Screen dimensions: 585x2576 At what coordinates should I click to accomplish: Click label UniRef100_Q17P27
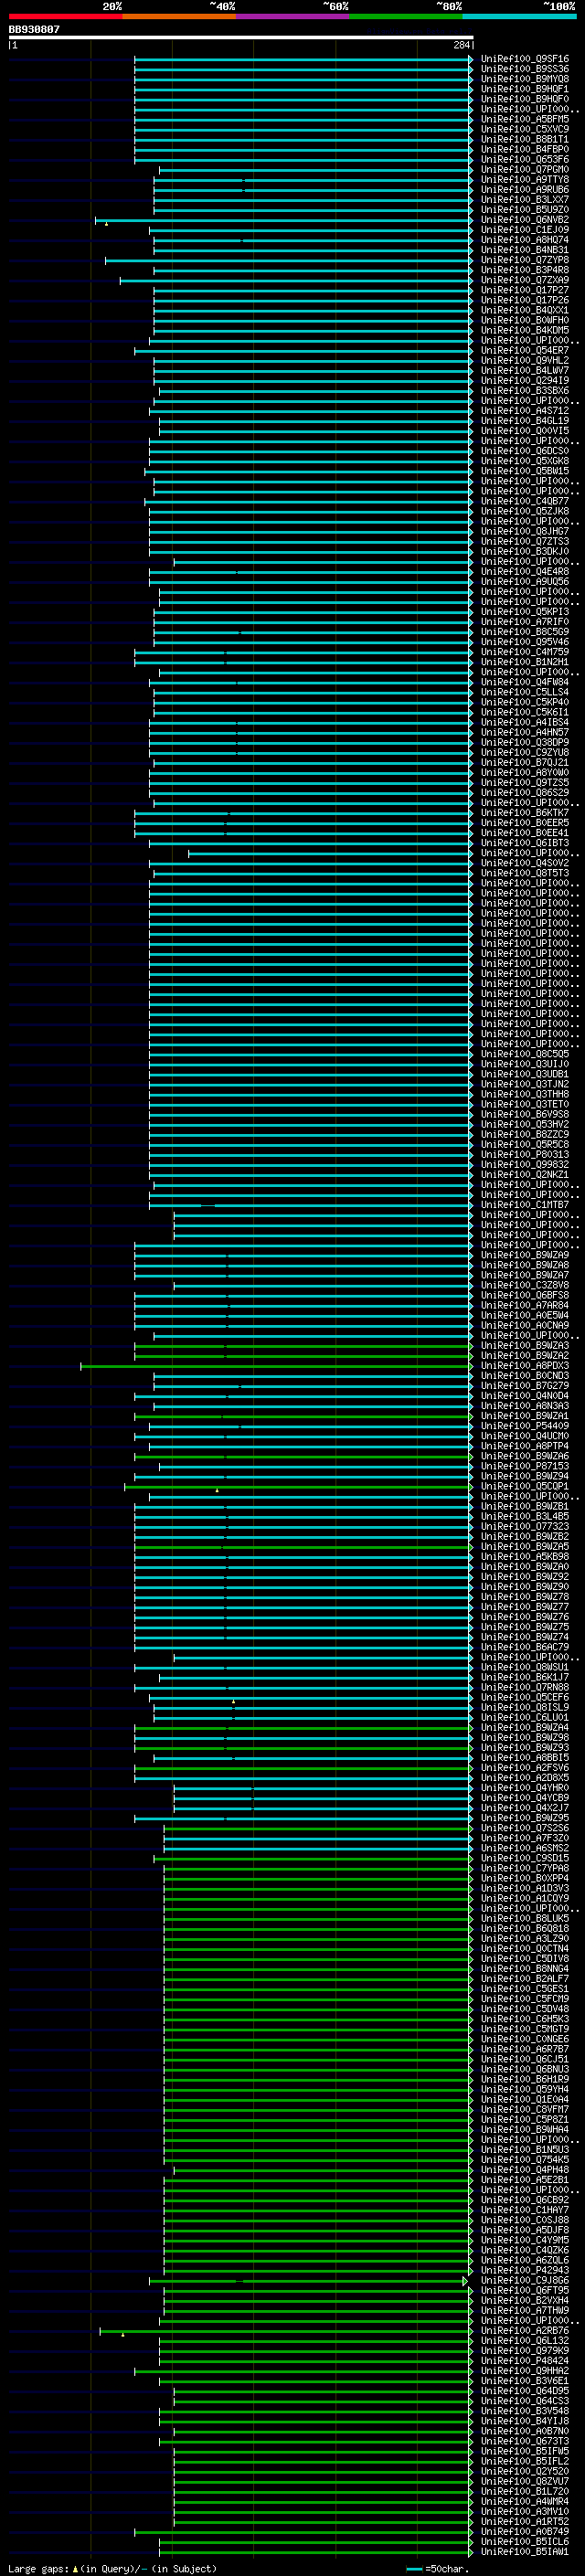(525, 290)
